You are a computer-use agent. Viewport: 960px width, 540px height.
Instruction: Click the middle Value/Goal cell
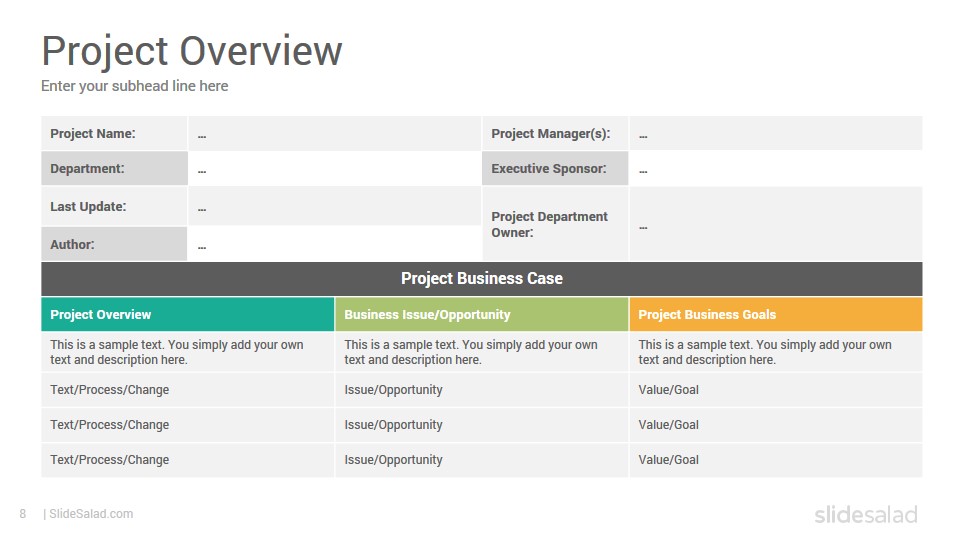[776, 425]
